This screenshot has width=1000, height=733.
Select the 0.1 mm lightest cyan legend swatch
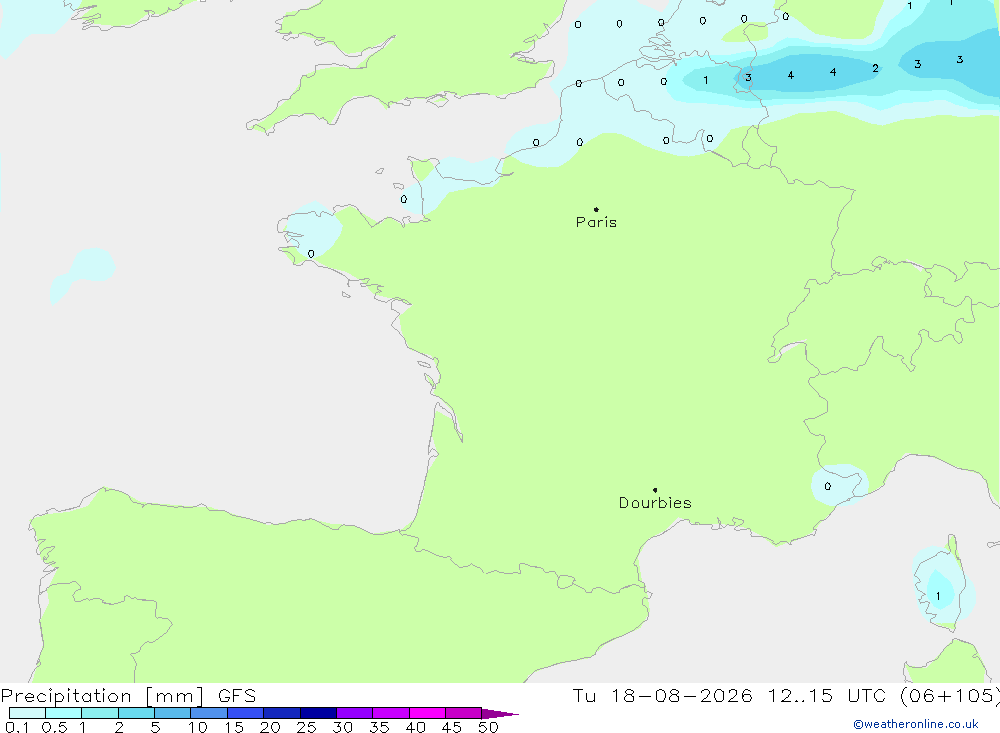pyautogui.click(x=27, y=713)
